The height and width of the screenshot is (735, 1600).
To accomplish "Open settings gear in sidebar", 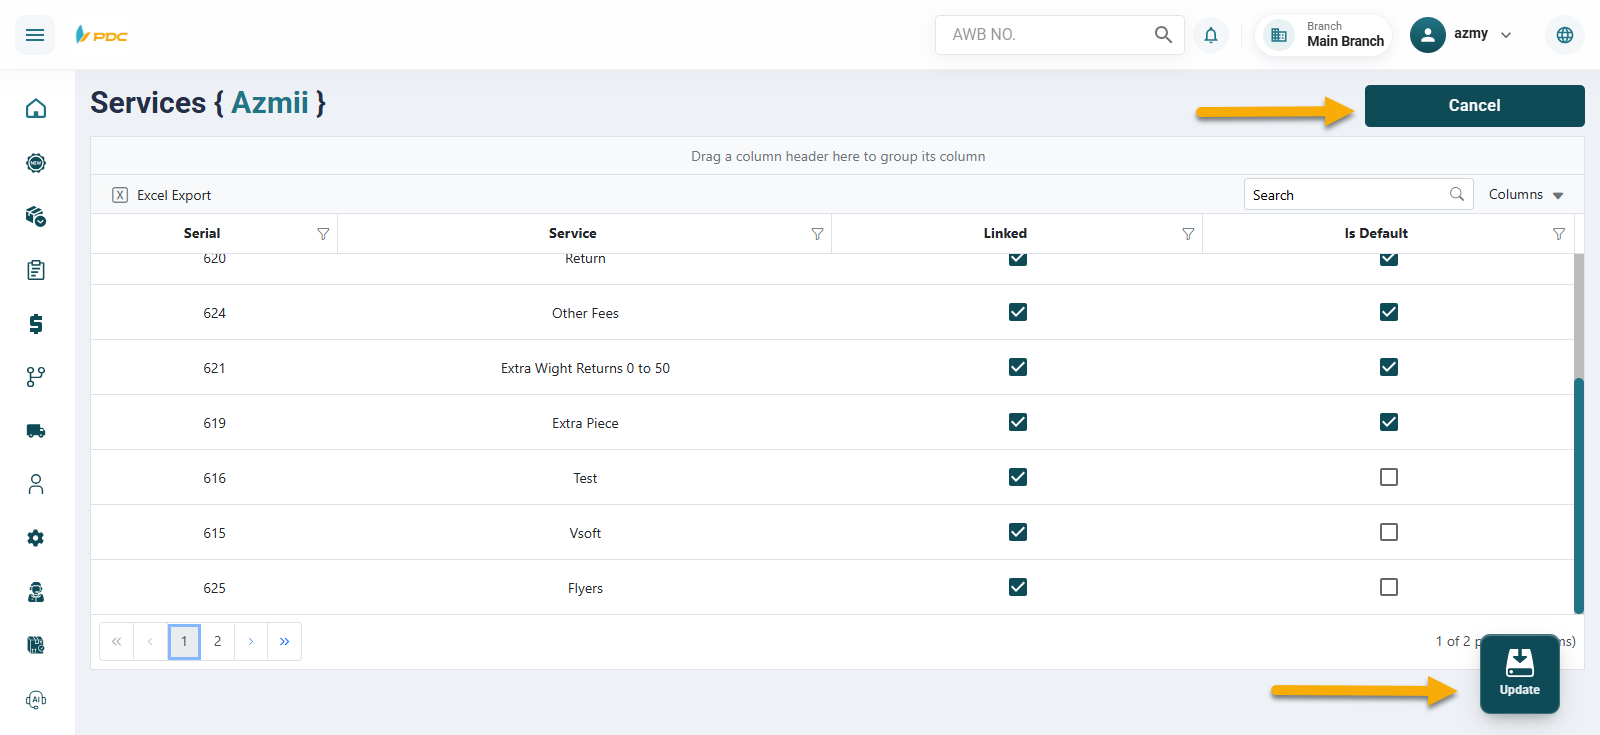I will tap(36, 538).
